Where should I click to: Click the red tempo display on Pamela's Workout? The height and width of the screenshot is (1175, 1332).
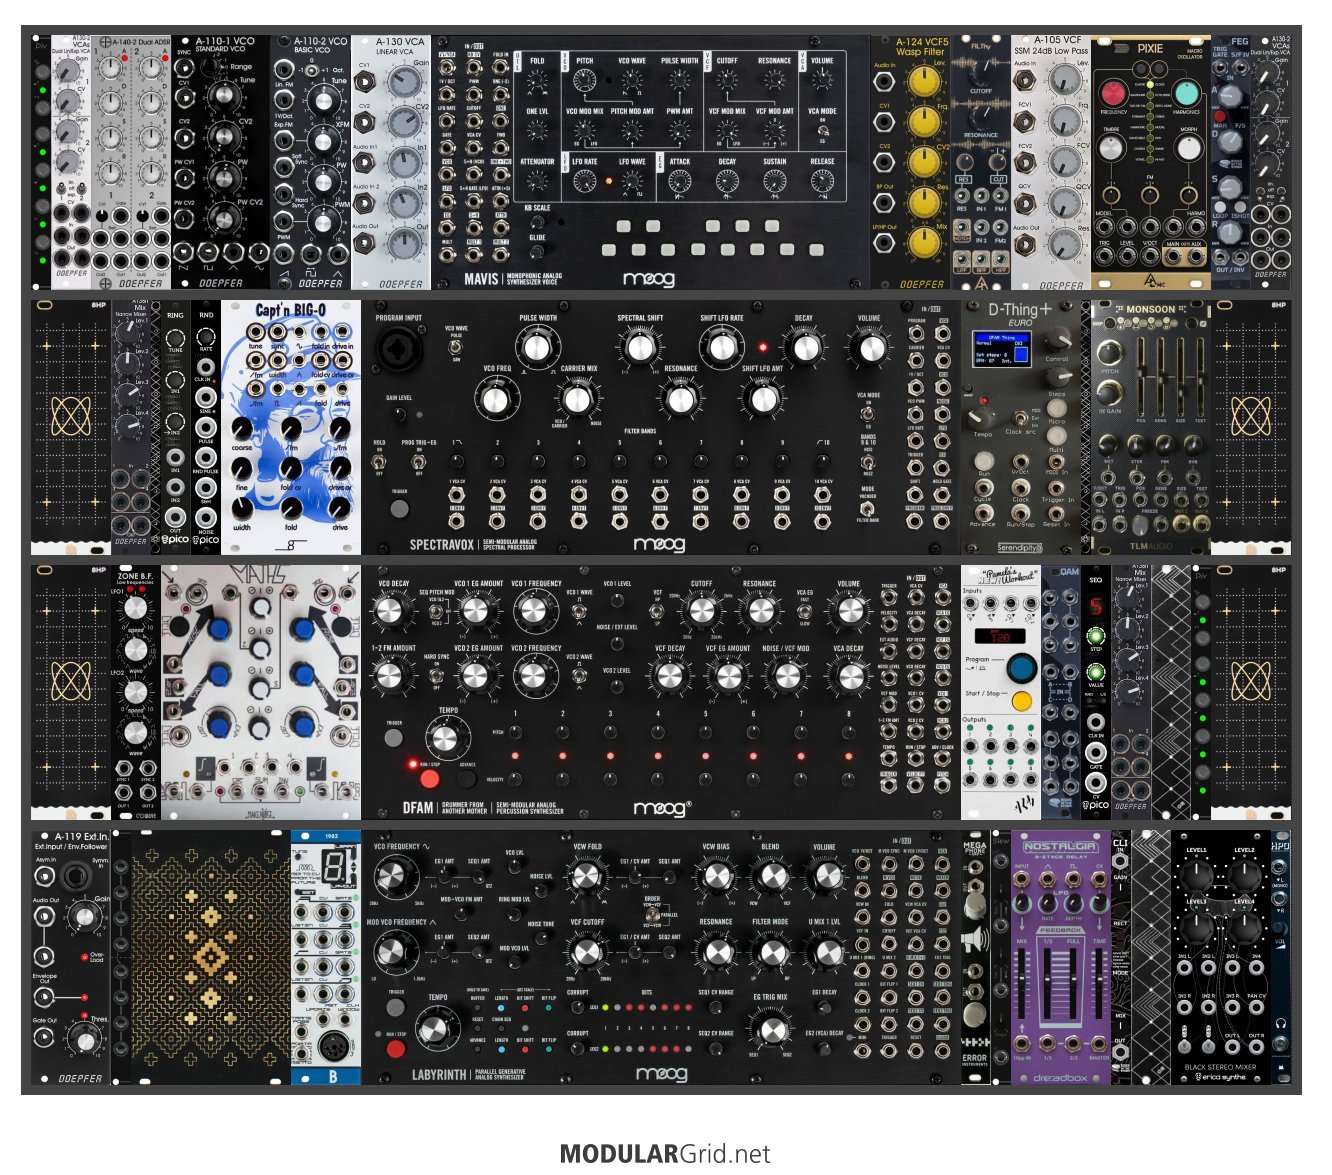pyautogui.click(x=1001, y=636)
